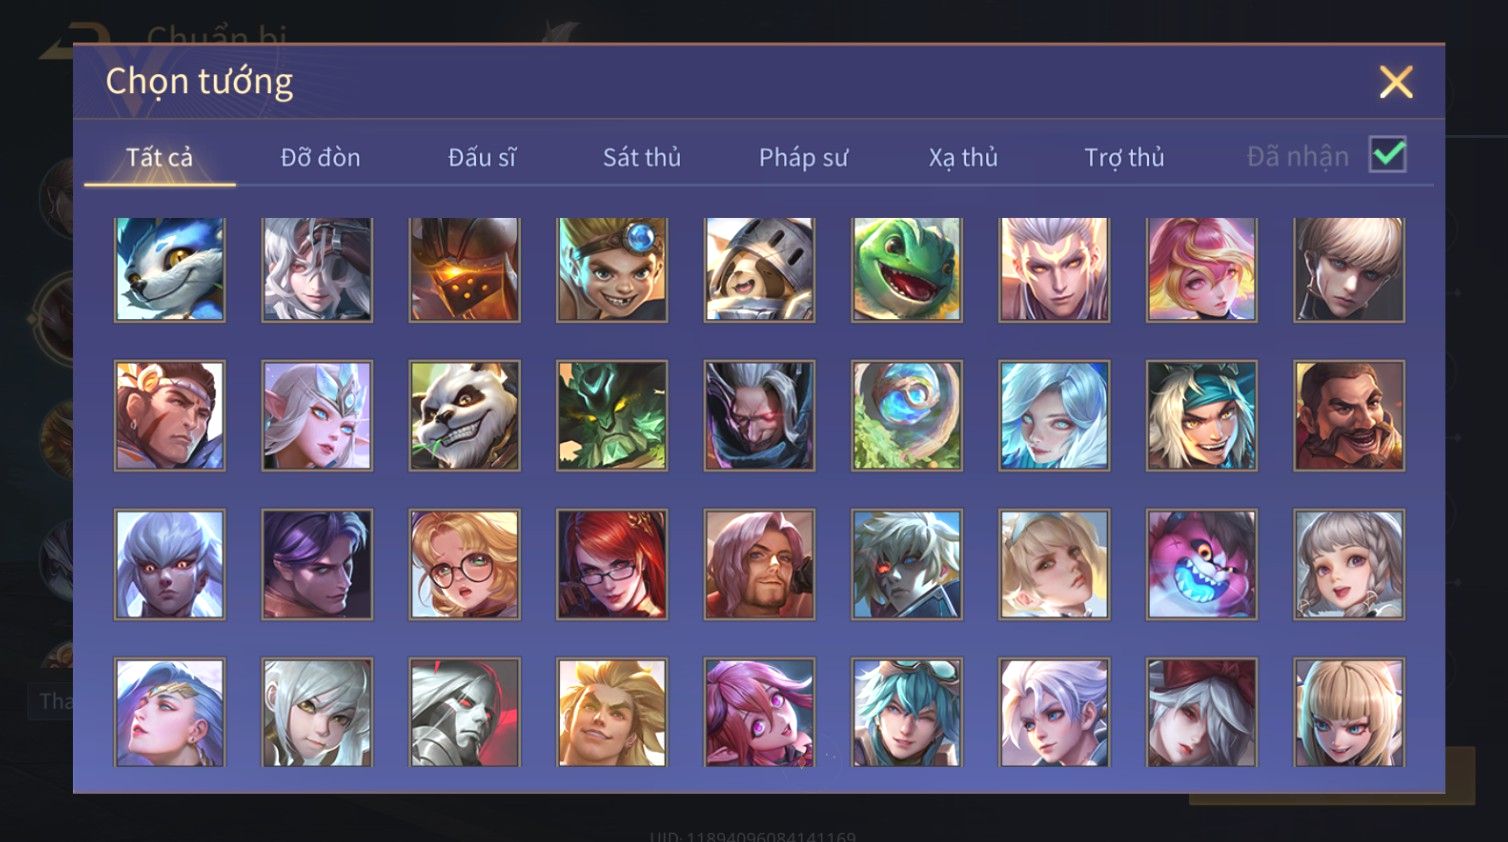Select the boy with blue goggles headband
Viewport: 1508px width, 842px height.
click(612, 270)
